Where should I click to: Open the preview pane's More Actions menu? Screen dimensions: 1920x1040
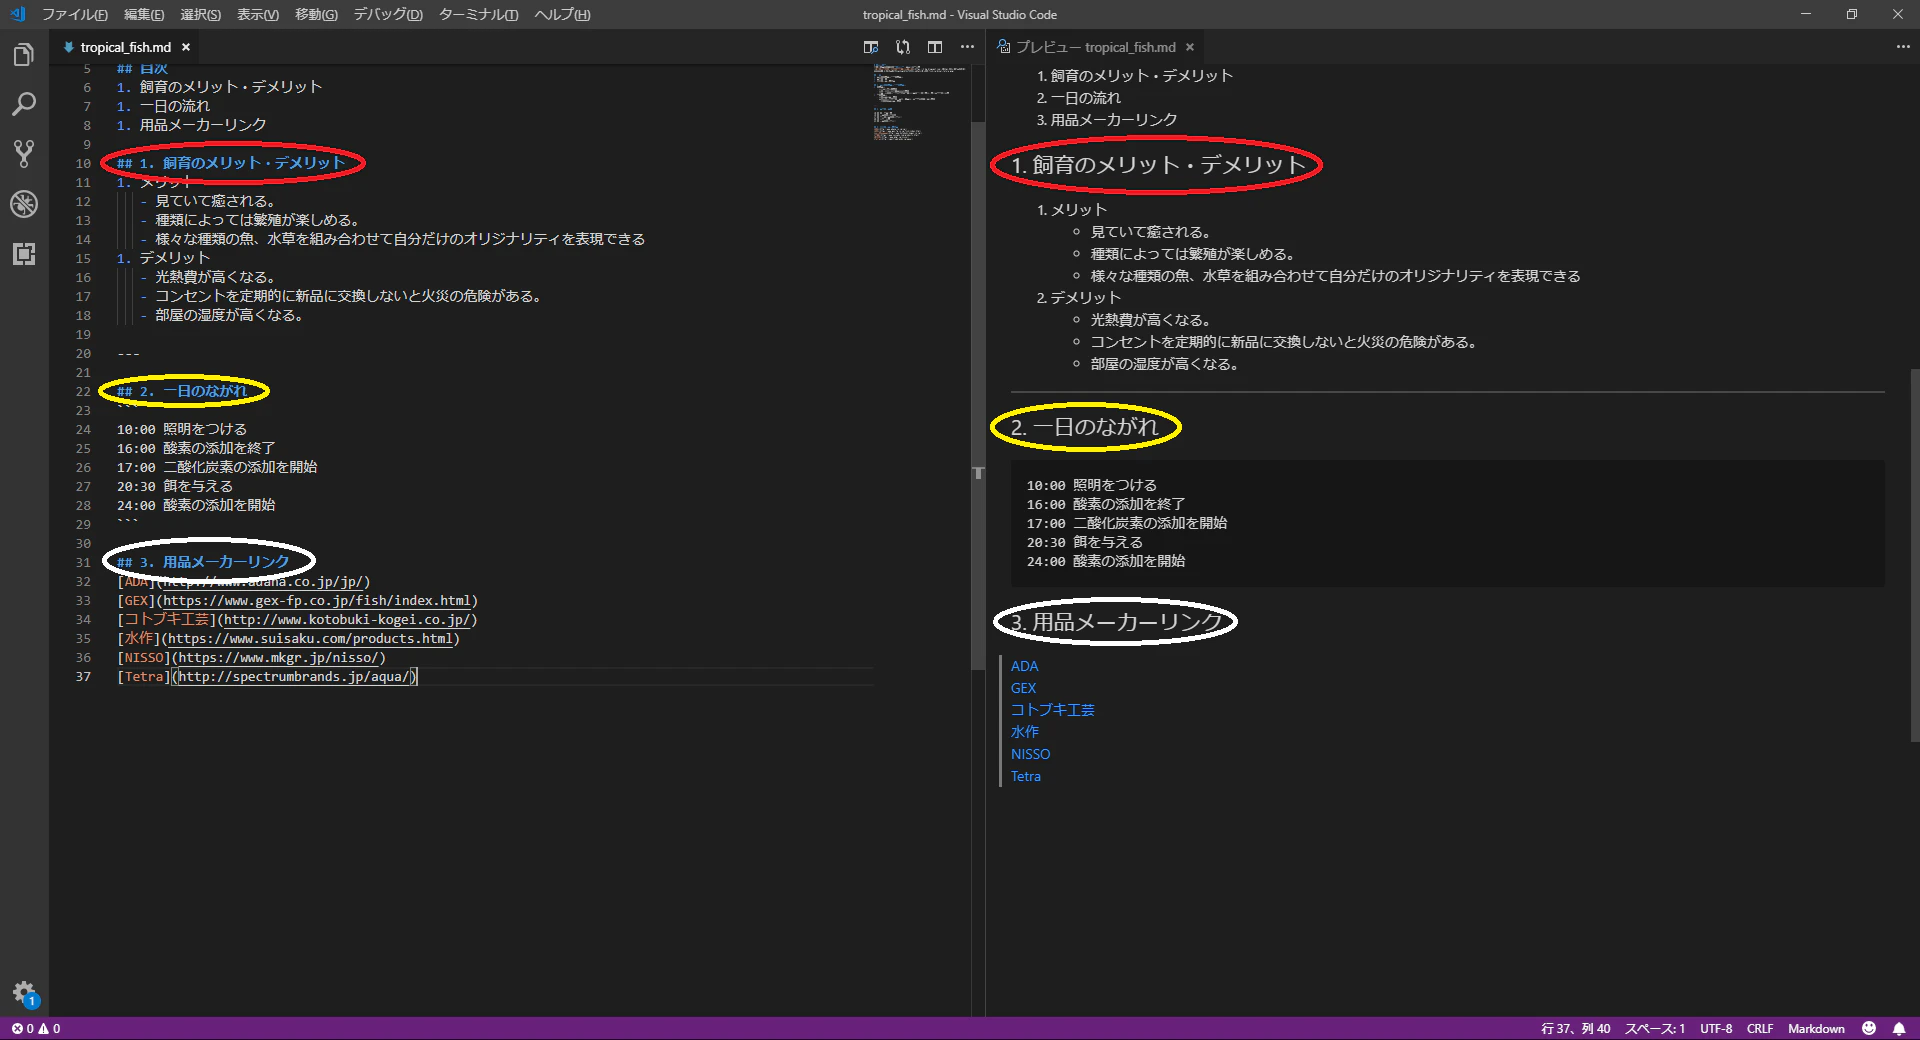tap(1903, 47)
